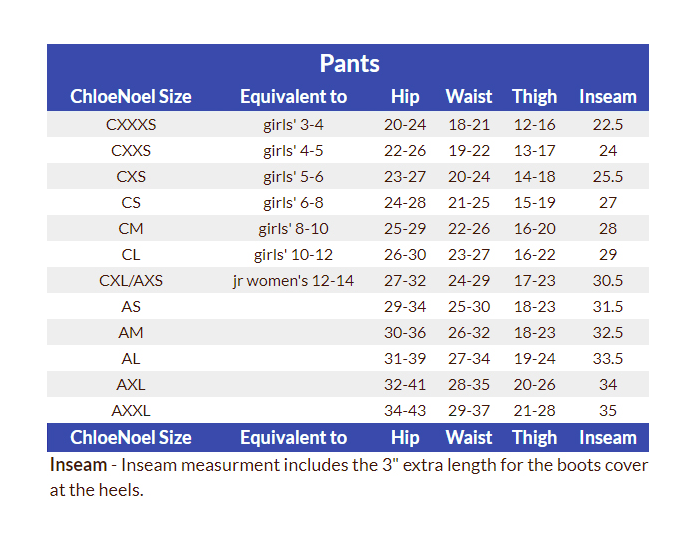The width and height of the screenshot is (696, 559).
Task: Click the 33.5 inseam value
Action: tap(607, 359)
